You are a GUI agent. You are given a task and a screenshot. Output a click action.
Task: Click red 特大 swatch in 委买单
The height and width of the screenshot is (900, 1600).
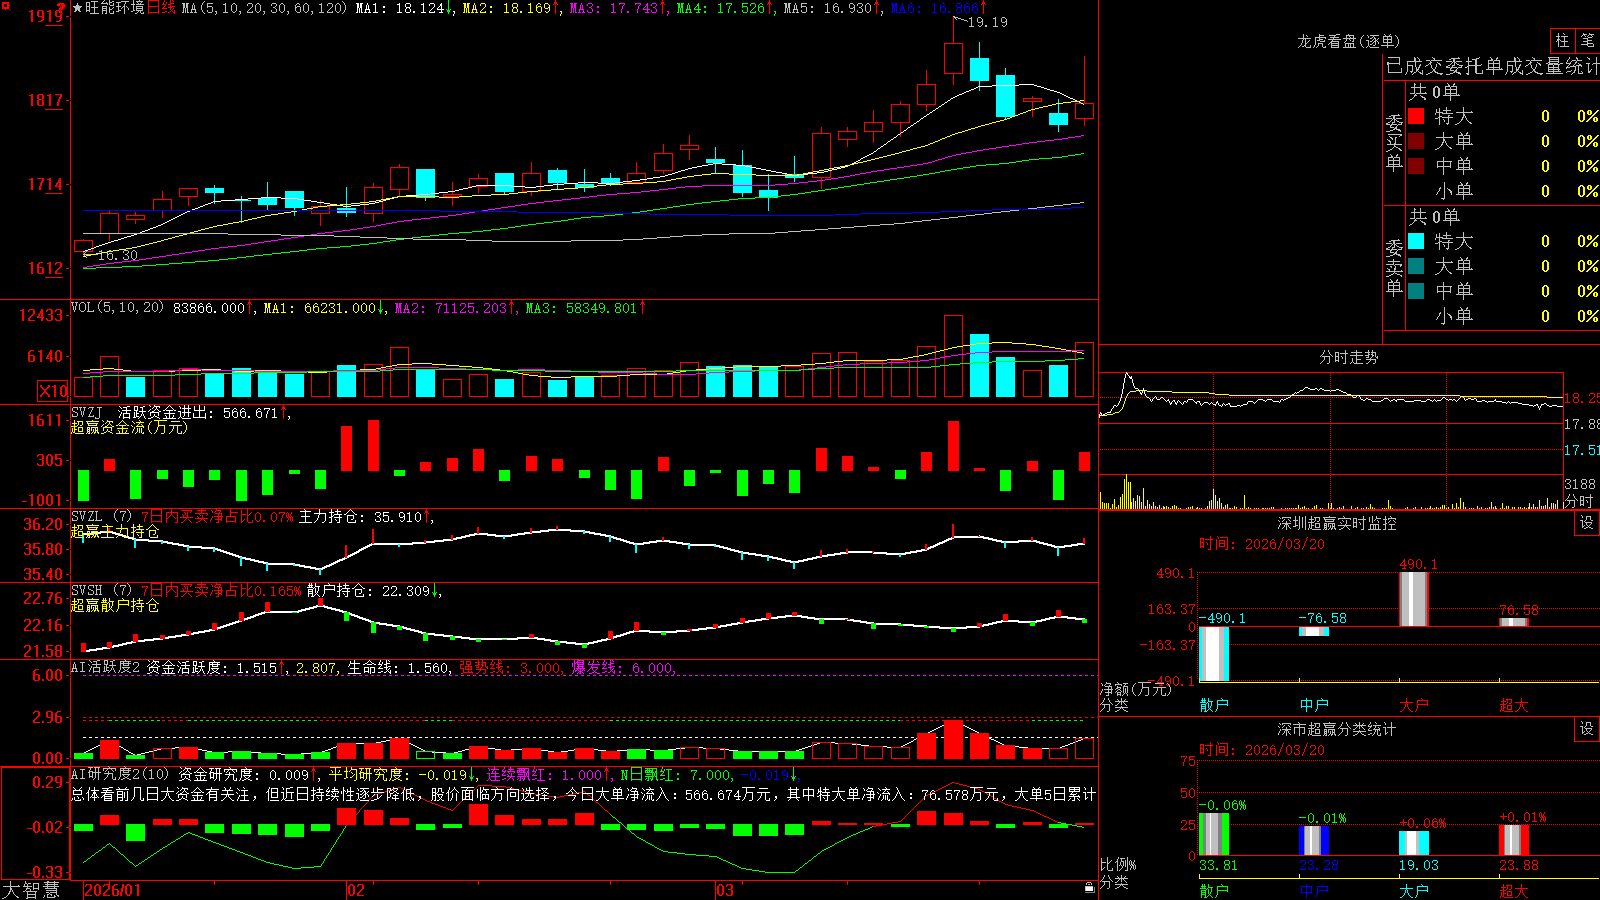click(x=1416, y=116)
